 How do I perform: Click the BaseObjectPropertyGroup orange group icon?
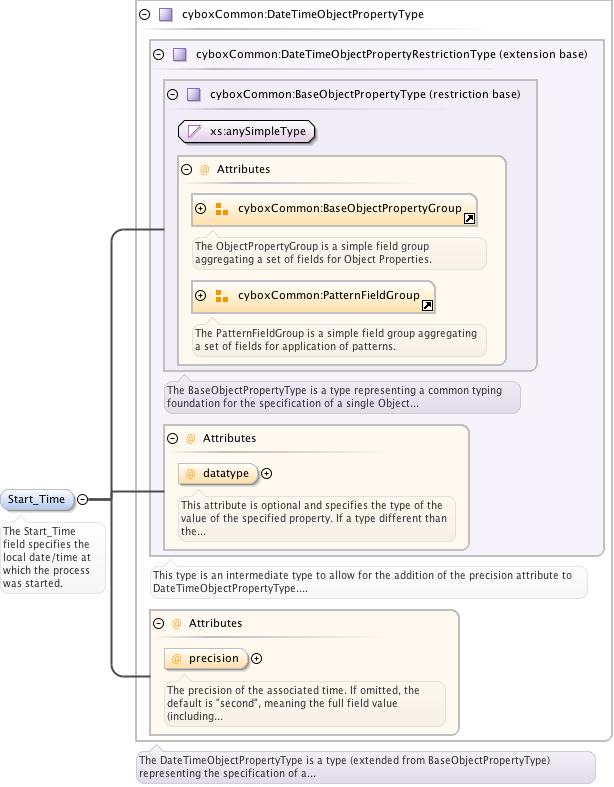pyautogui.click(x=221, y=209)
